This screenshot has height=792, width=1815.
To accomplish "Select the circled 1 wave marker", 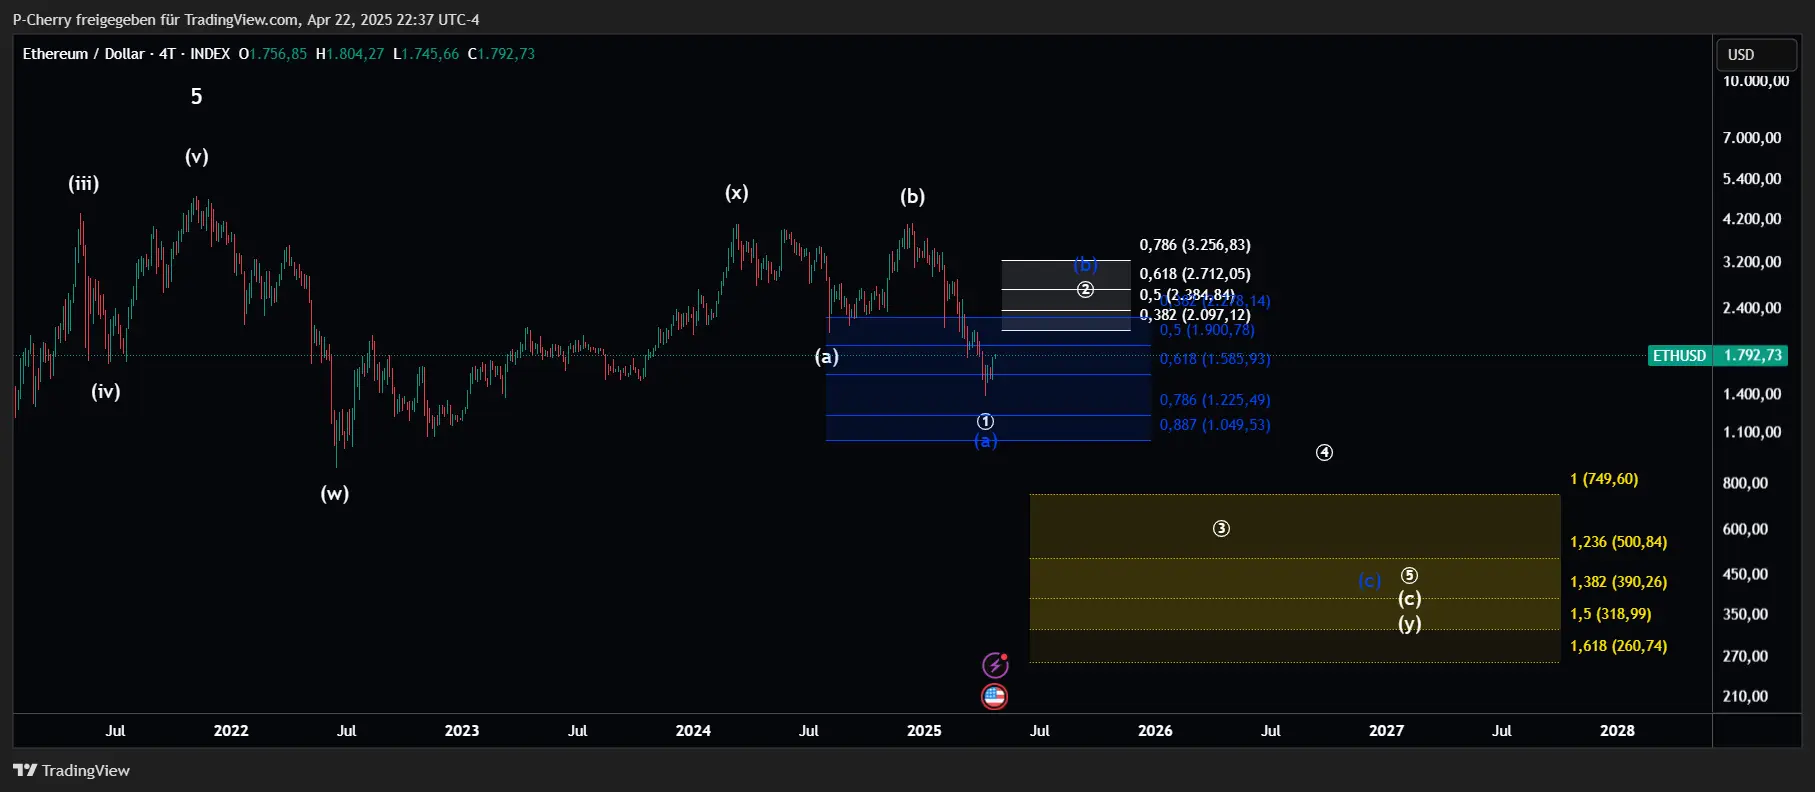I will tap(985, 422).
